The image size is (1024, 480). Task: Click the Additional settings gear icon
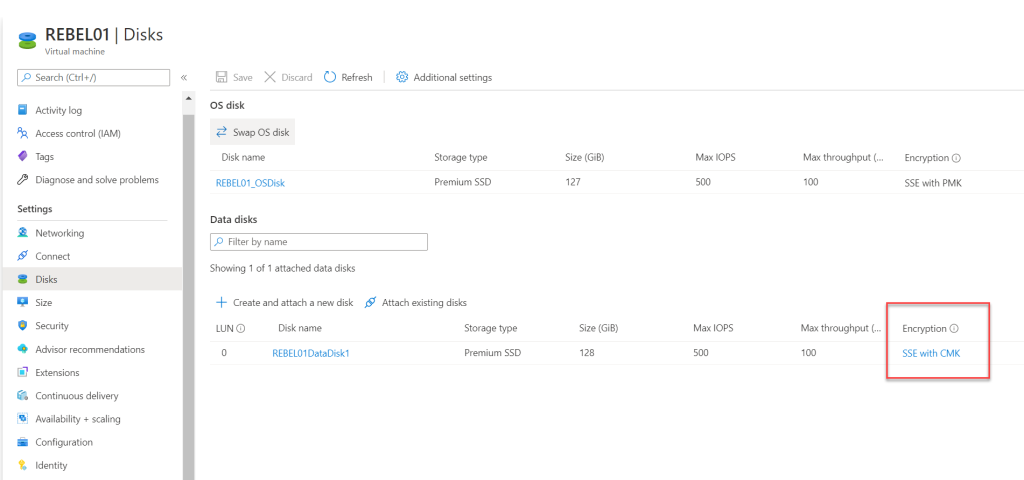402,77
